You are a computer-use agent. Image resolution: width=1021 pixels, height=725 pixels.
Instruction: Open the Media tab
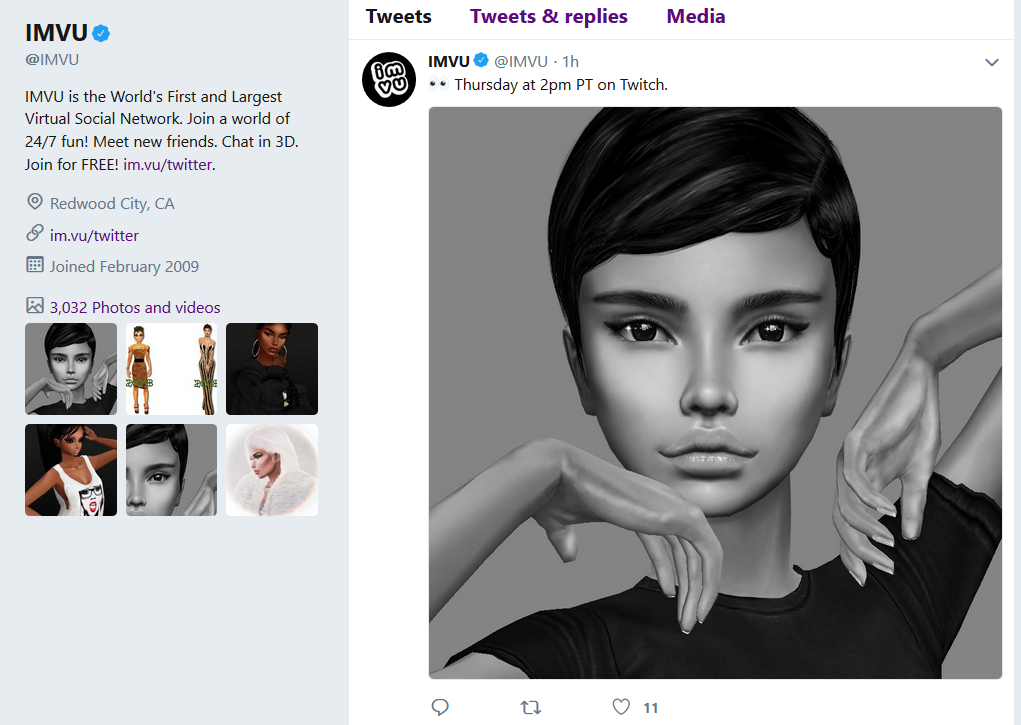pos(695,16)
